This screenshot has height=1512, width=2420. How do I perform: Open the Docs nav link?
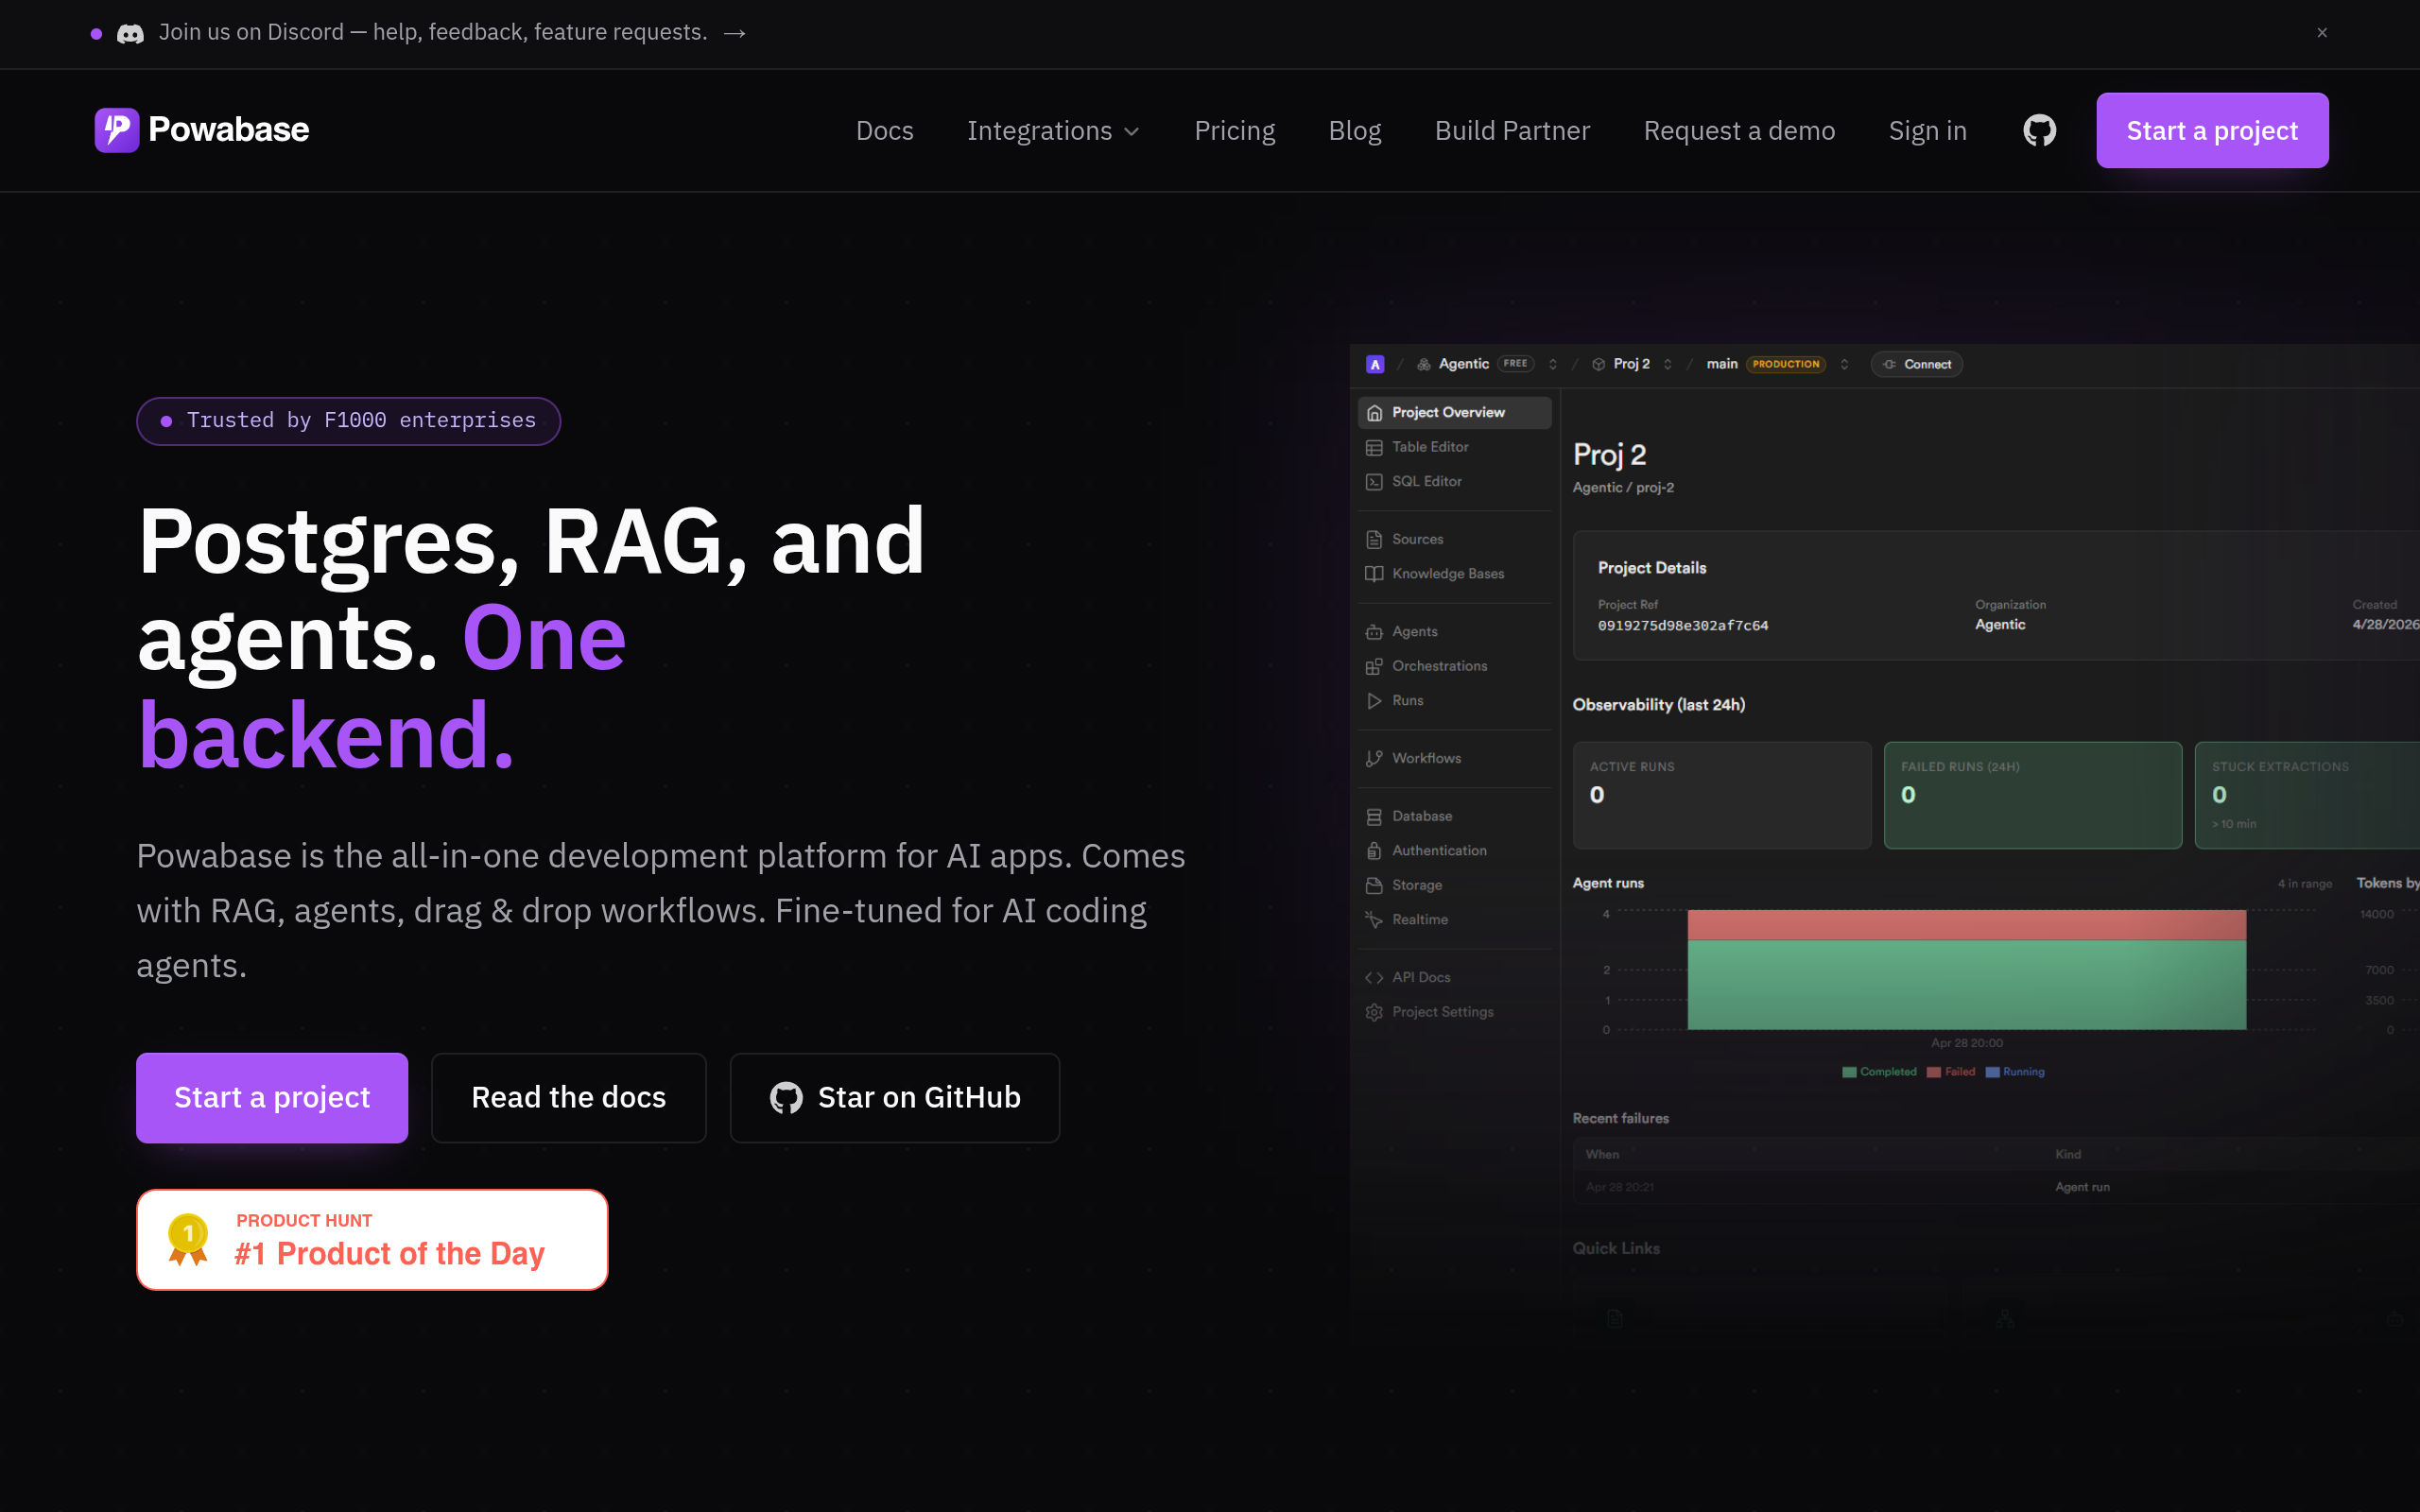(884, 131)
